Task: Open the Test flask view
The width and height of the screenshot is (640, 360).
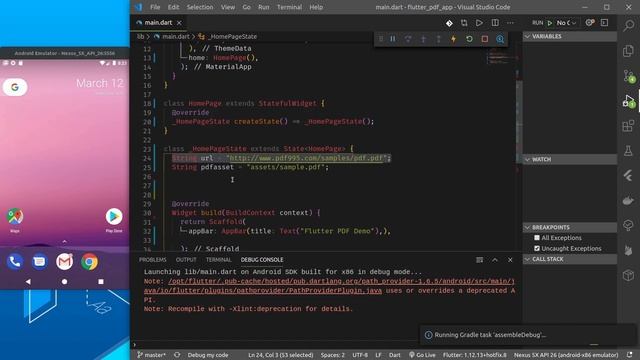Action: click(x=629, y=151)
